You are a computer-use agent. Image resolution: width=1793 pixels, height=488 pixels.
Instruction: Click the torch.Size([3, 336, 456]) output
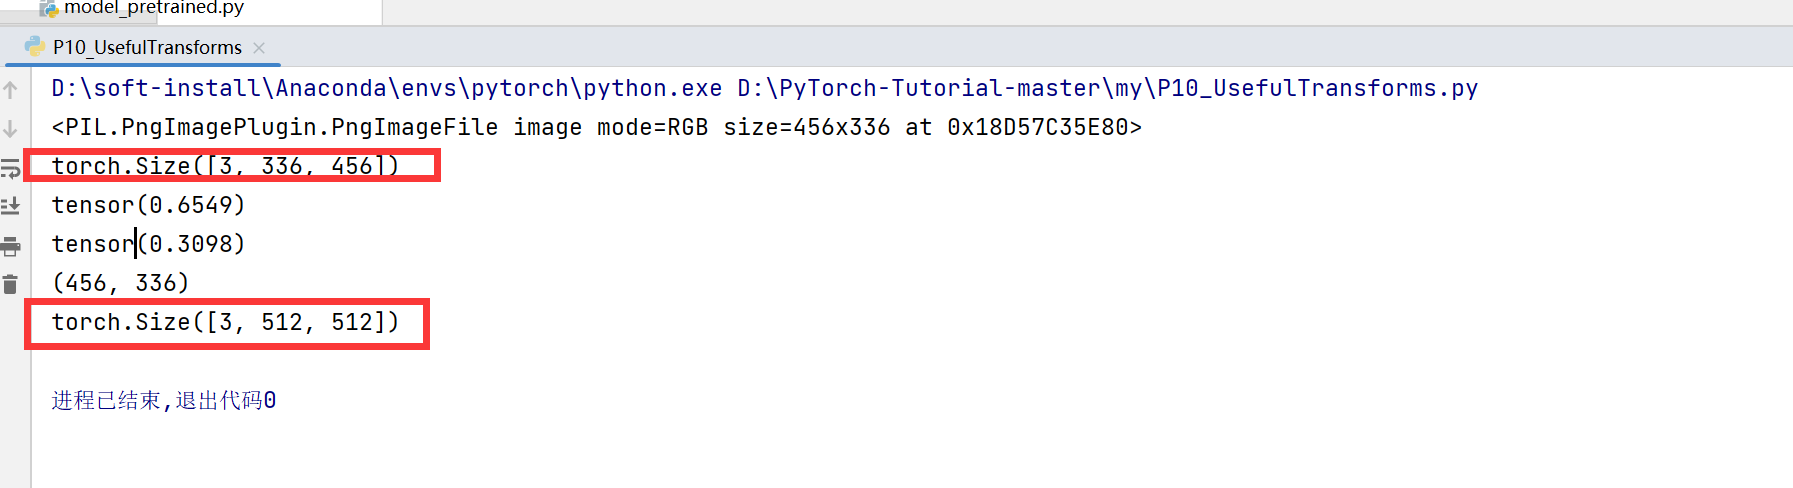225,166
